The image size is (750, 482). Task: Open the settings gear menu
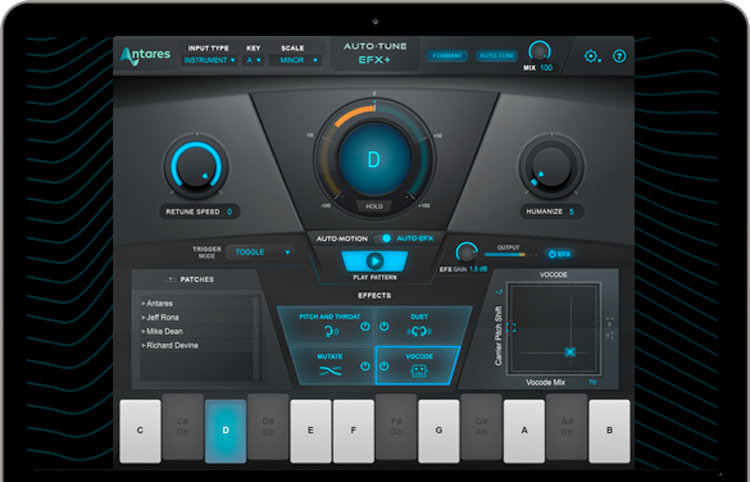pos(591,56)
